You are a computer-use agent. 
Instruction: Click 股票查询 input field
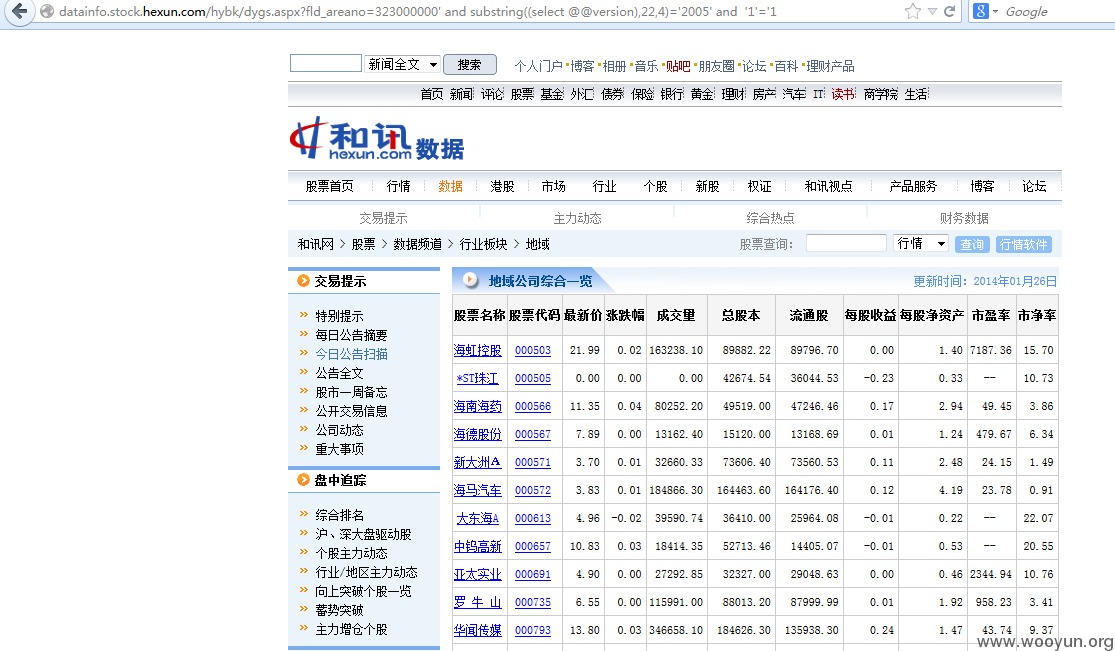click(846, 243)
